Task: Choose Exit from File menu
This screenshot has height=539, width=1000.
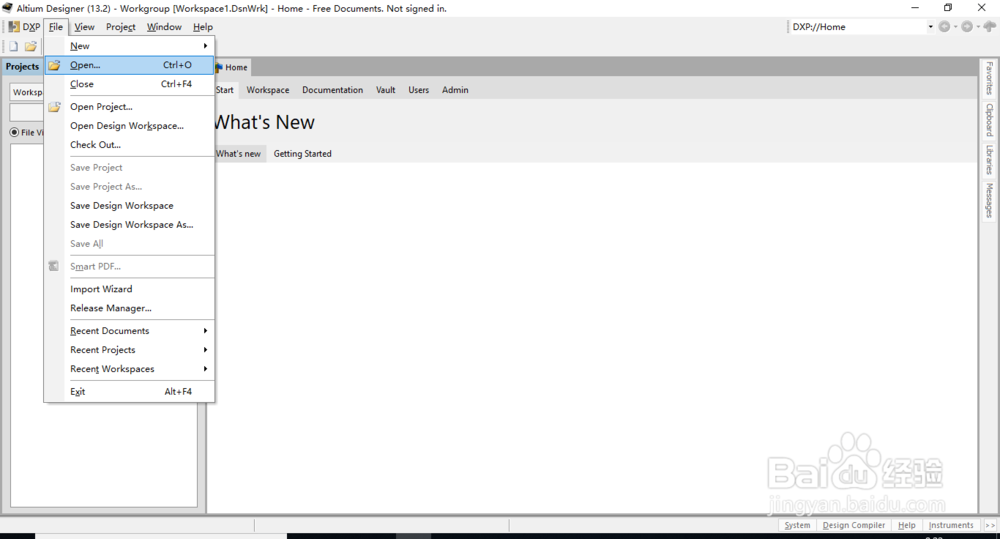Action: (x=129, y=392)
